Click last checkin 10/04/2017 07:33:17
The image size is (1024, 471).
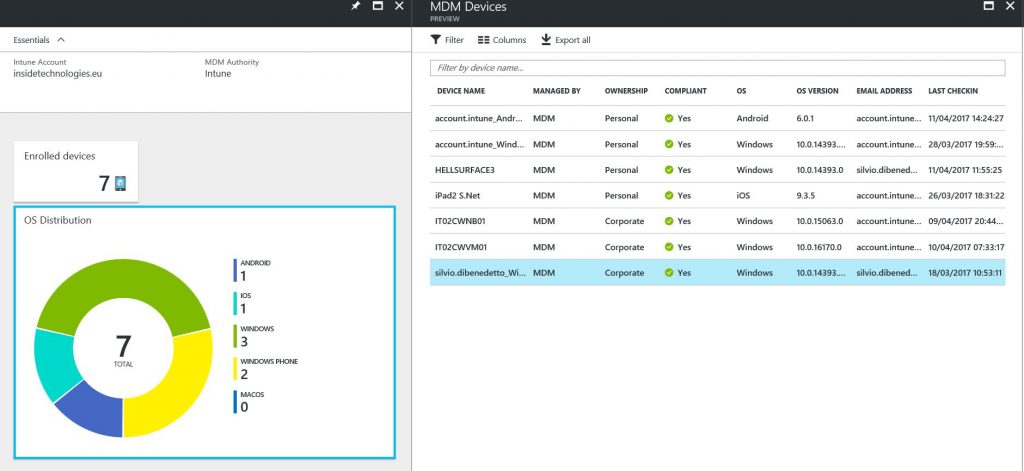(966, 247)
